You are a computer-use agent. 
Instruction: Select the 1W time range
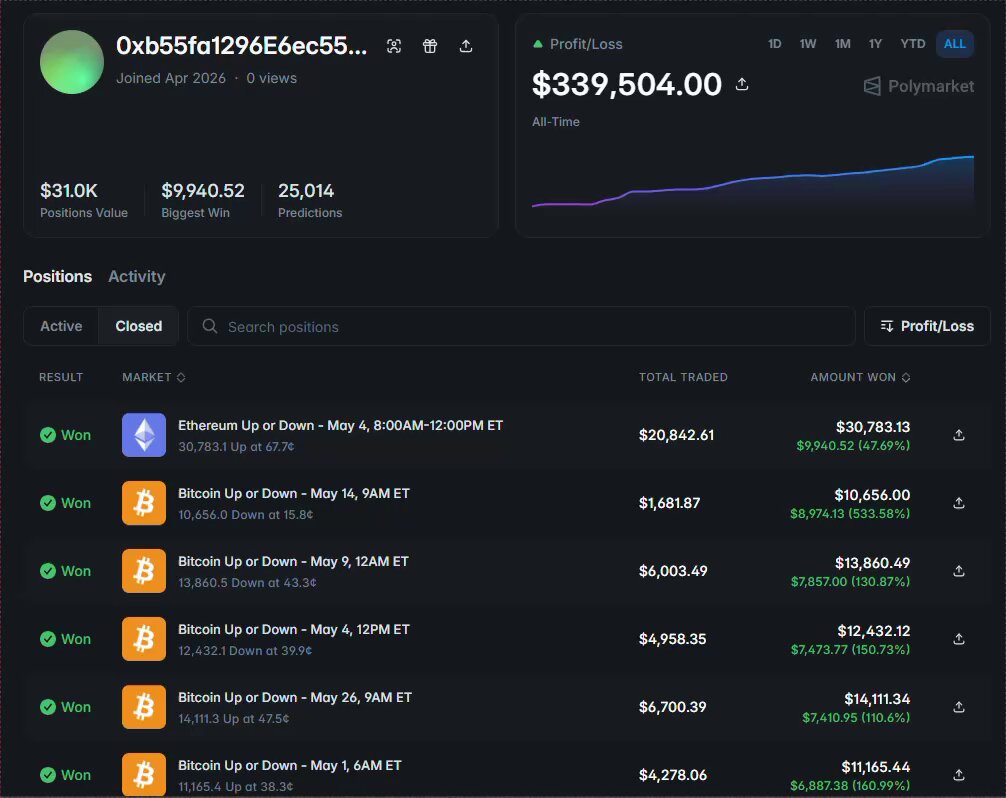click(x=808, y=44)
